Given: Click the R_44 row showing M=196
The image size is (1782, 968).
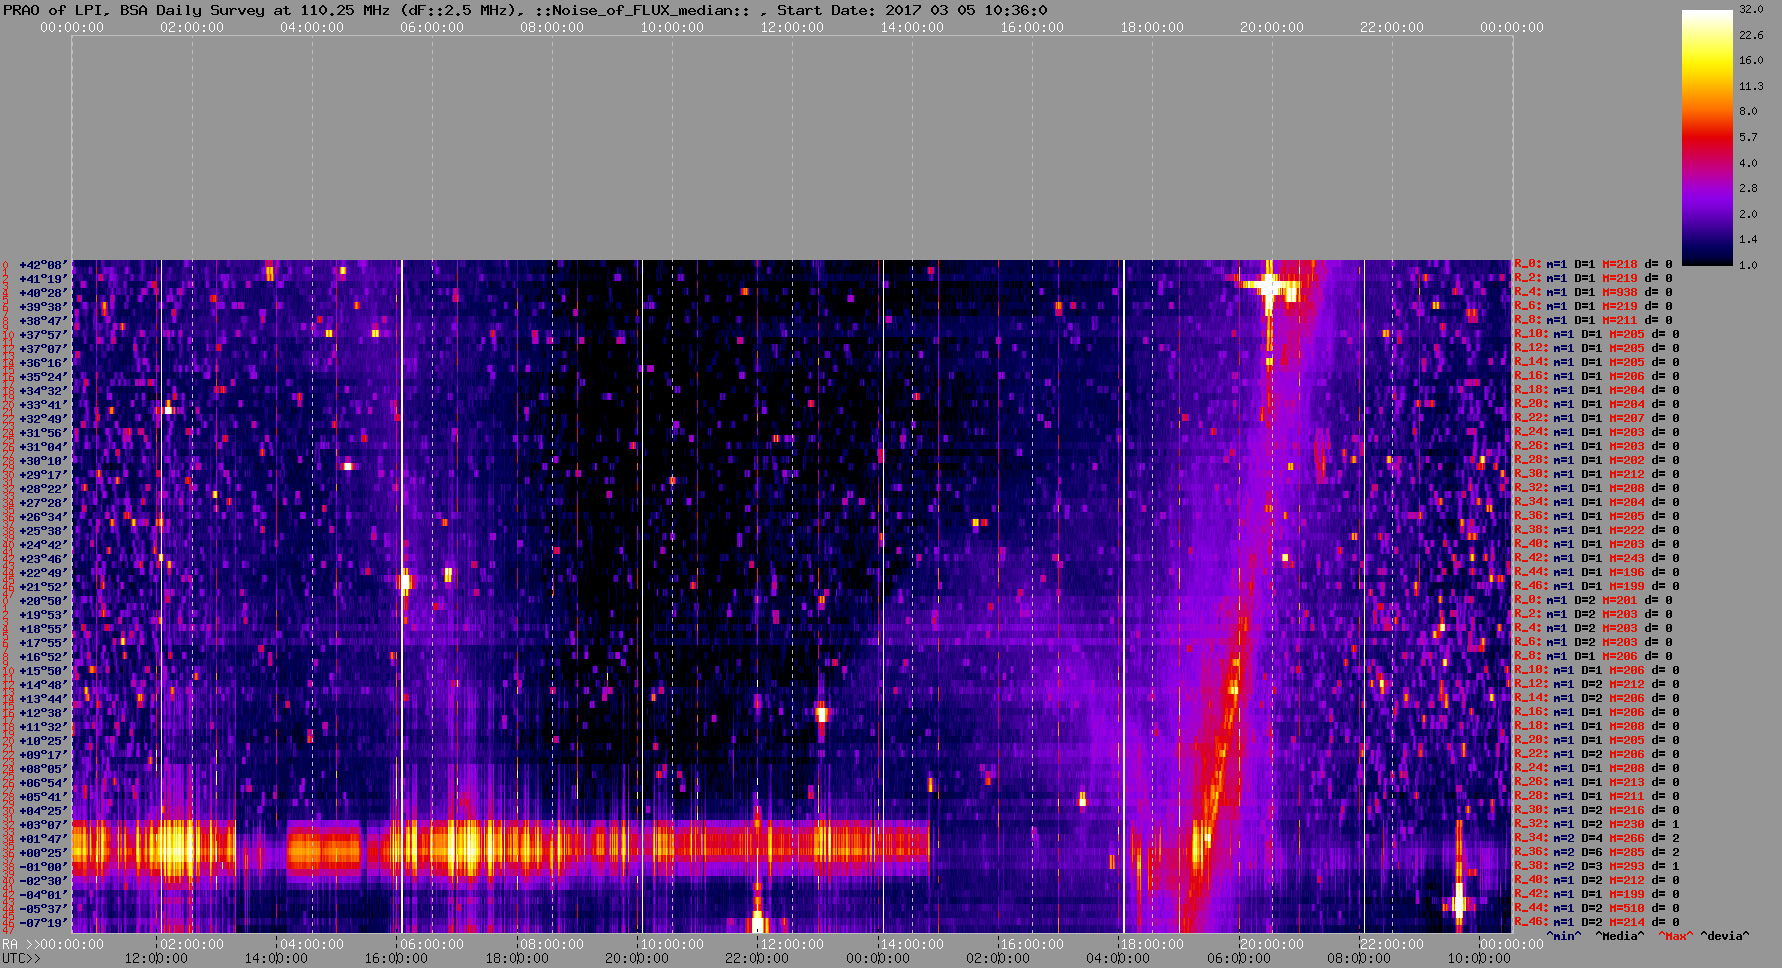Looking at the screenshot, I should tap(1597, 572).
